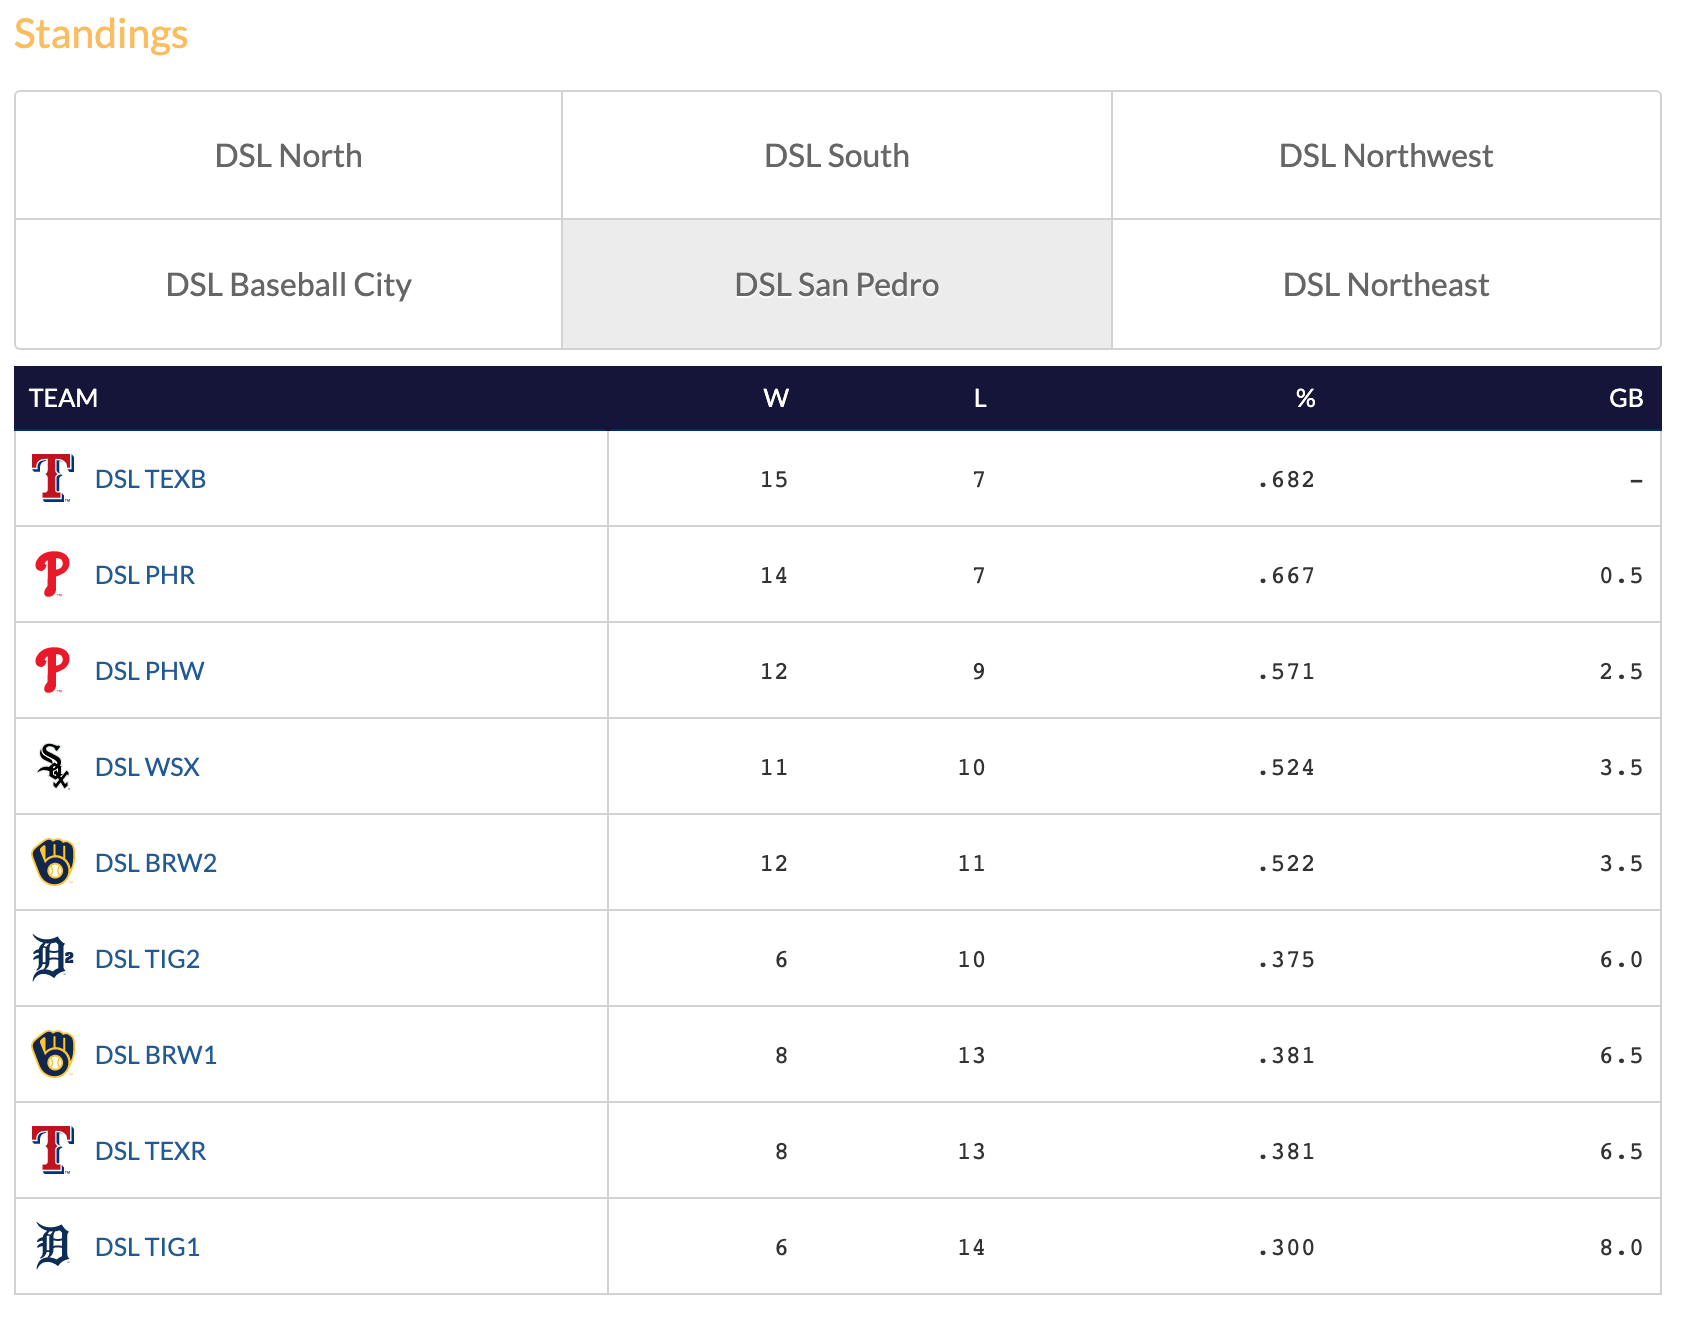Click the White Sox logo beside DSL WSX

coord(53,766)
